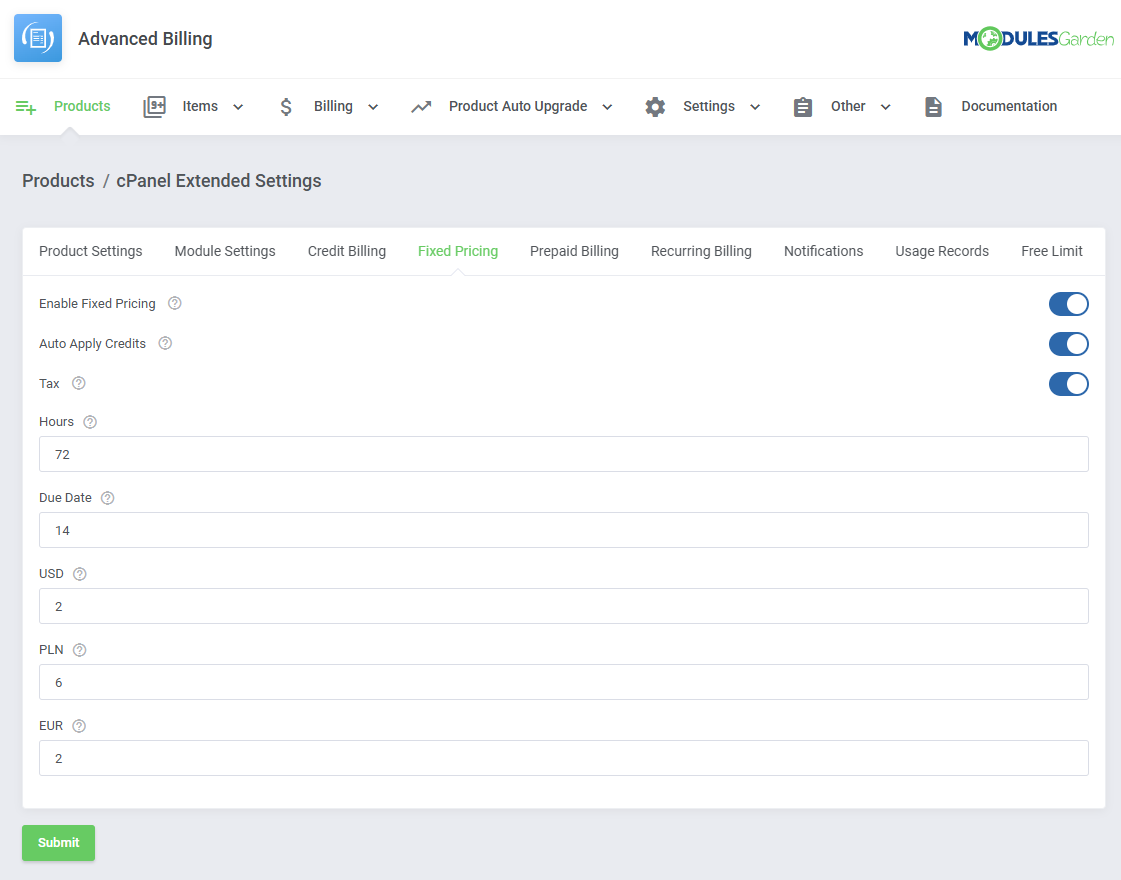Viewport: 1121px width, 880px height.
Task: Open help tooltip next to USD
Action: click(79, 573)
